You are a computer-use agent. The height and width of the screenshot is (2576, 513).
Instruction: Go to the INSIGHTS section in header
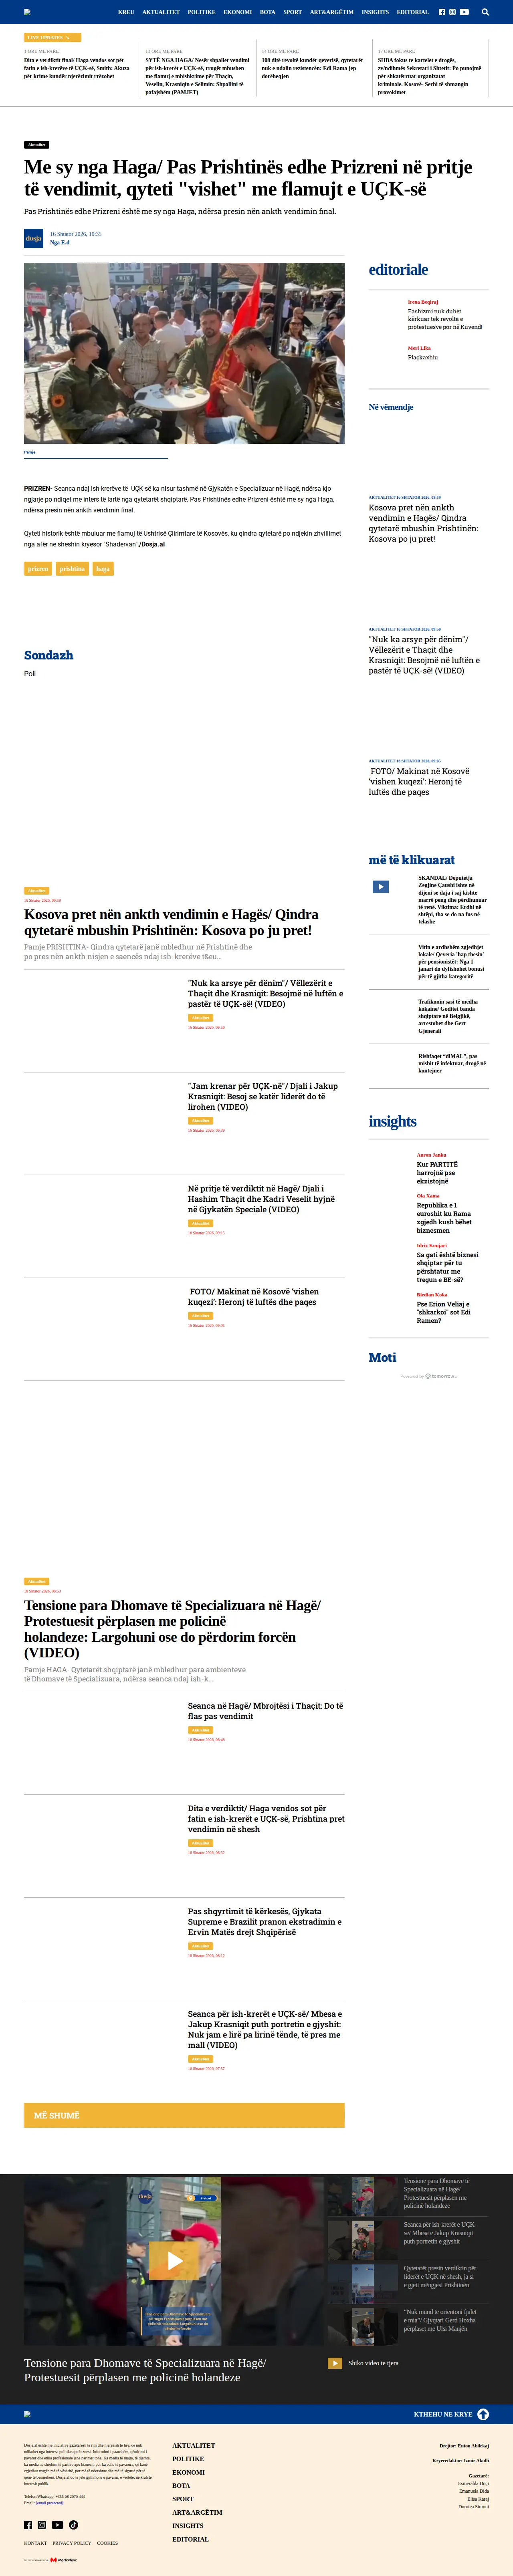coord(375,12)
